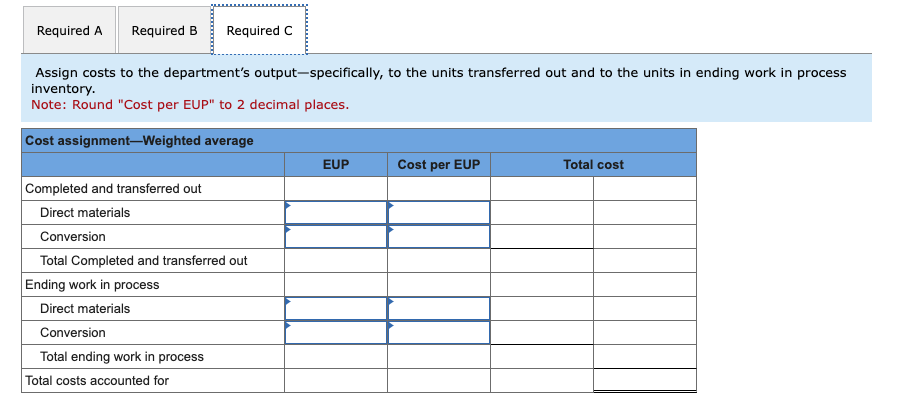Click first Total cost cell for transferred out Conversion
The image size is (916, 401).
click(542, 237)
